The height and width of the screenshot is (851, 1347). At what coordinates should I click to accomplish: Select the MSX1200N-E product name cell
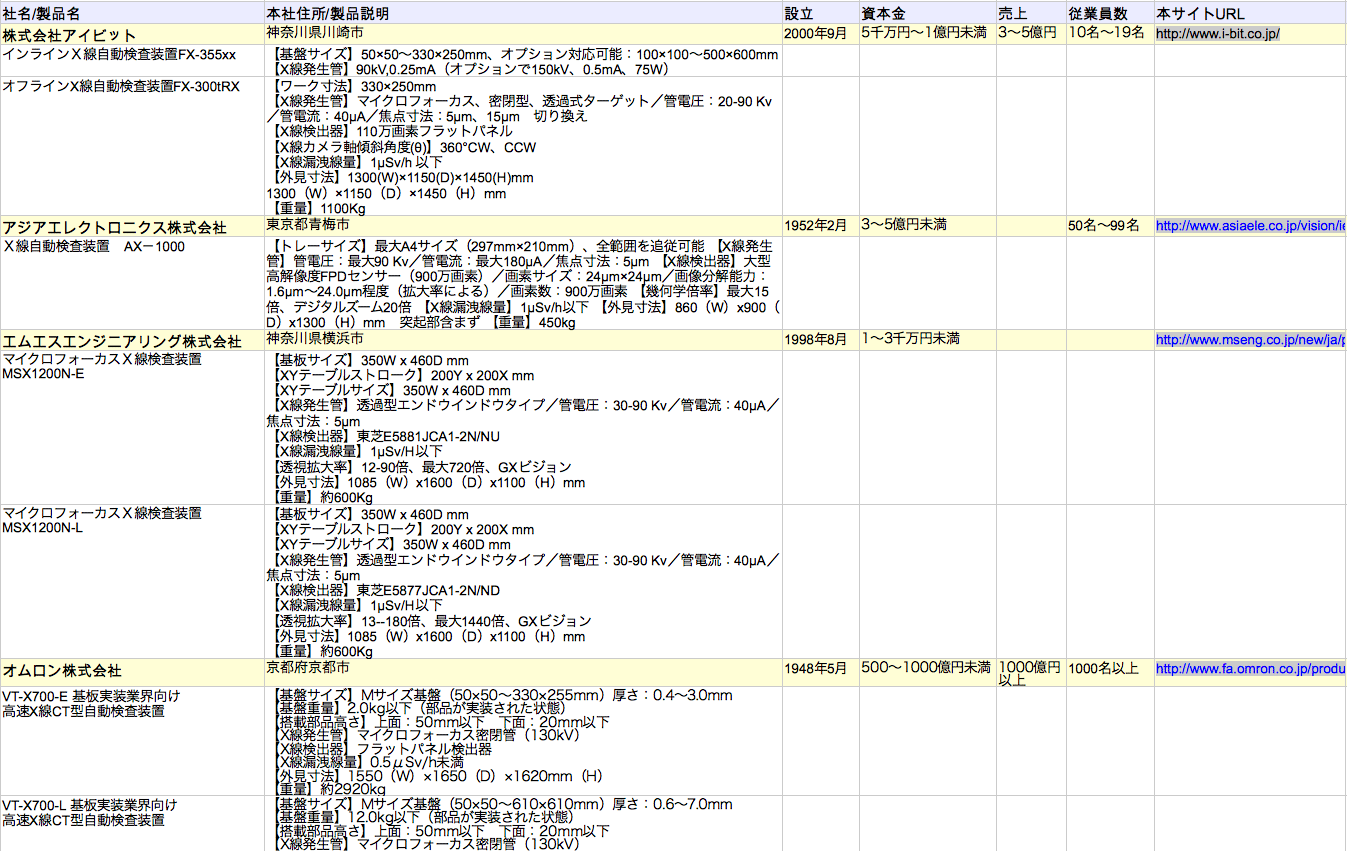tap(132, 427)
